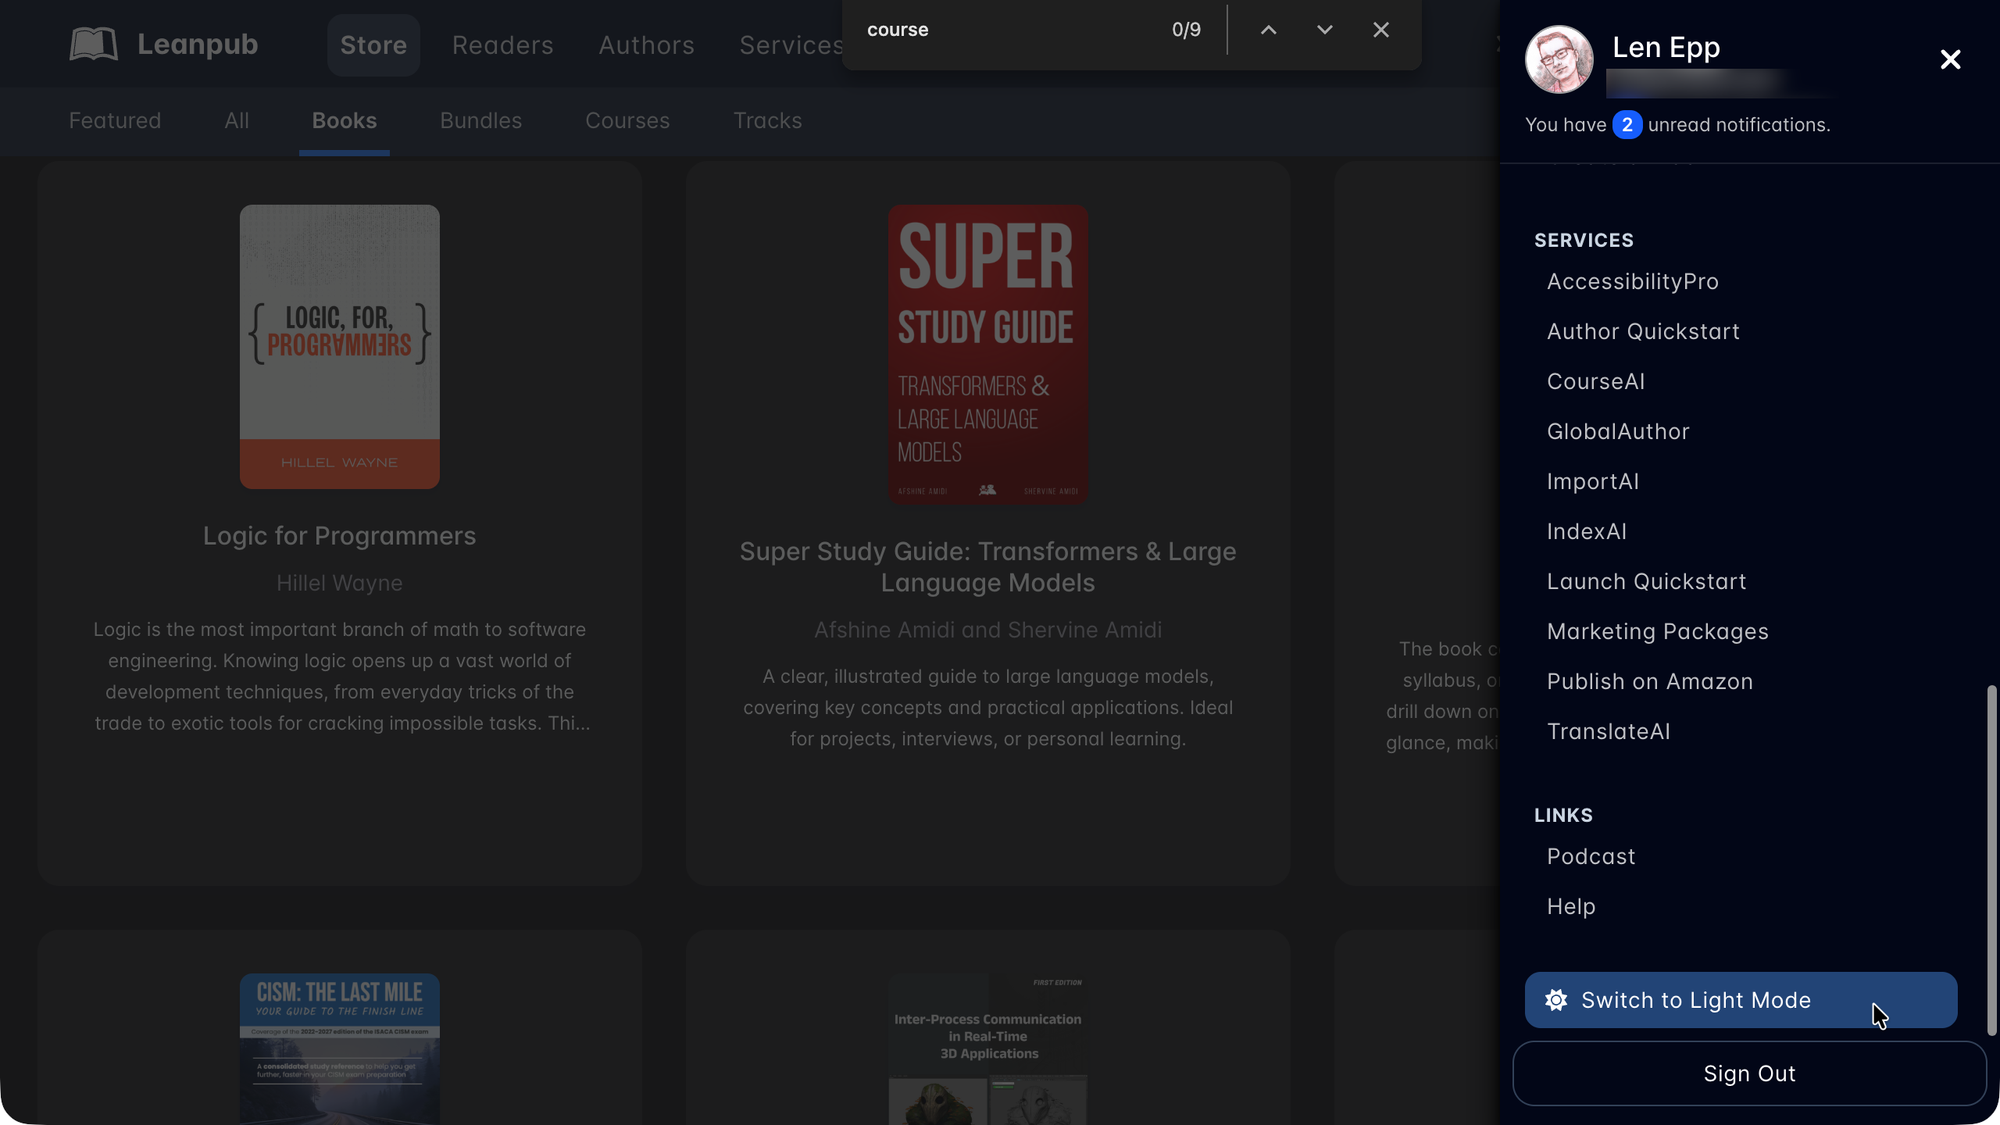
Task: Open Len Epp profile avatar
Action: pos(1558,60)
